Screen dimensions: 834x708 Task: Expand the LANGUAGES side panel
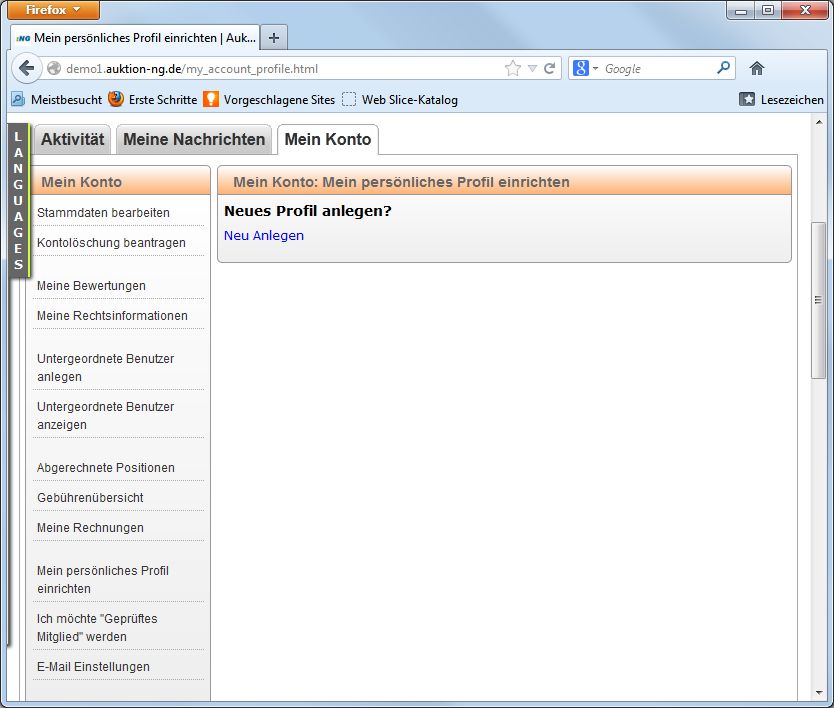click(x=19, y=201)
